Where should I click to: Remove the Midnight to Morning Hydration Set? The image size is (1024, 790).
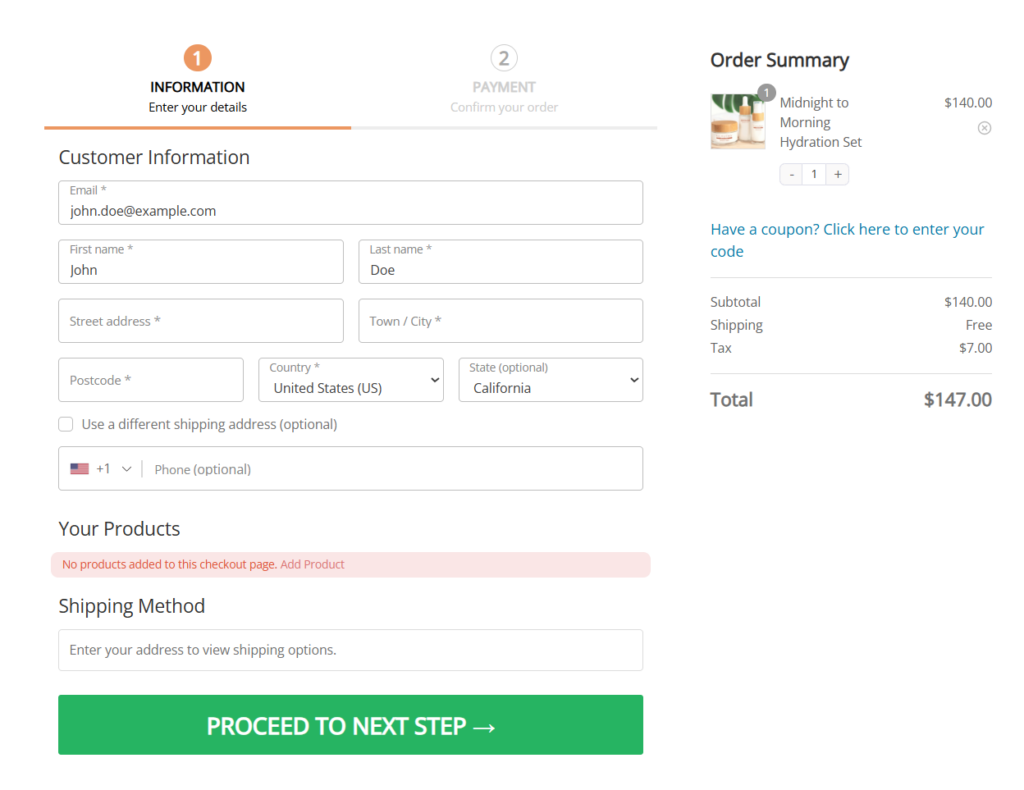click(984, 127)
